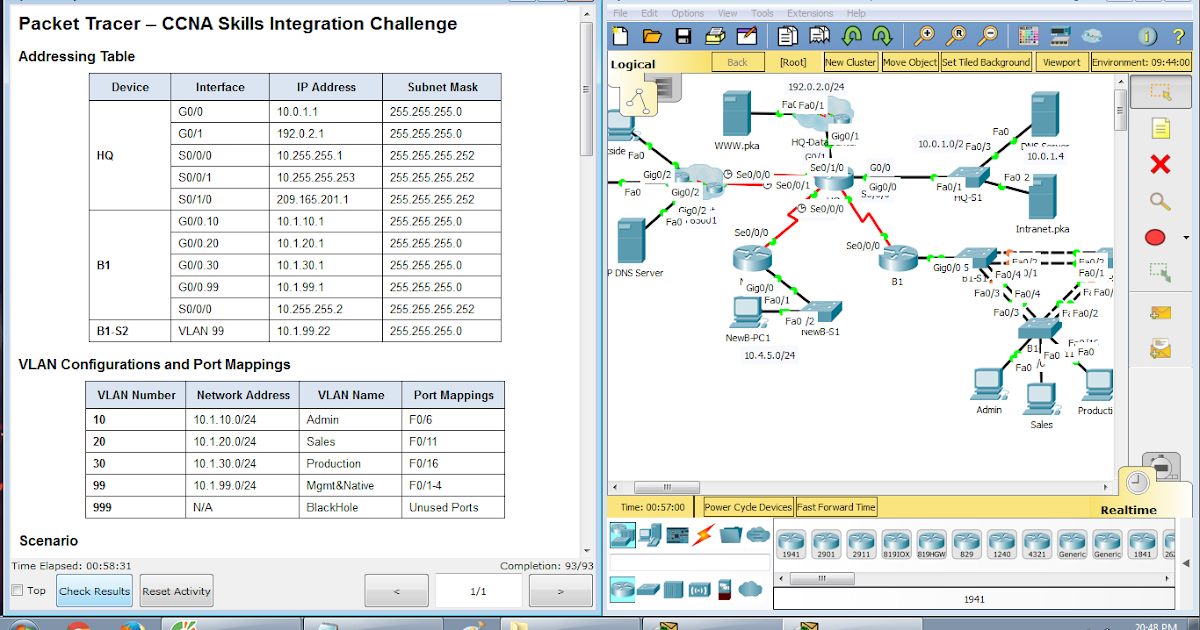This screenshot has height=630, width=1200.
Task: Select the End Devices category icon
Action: click(x=650, y=536)
